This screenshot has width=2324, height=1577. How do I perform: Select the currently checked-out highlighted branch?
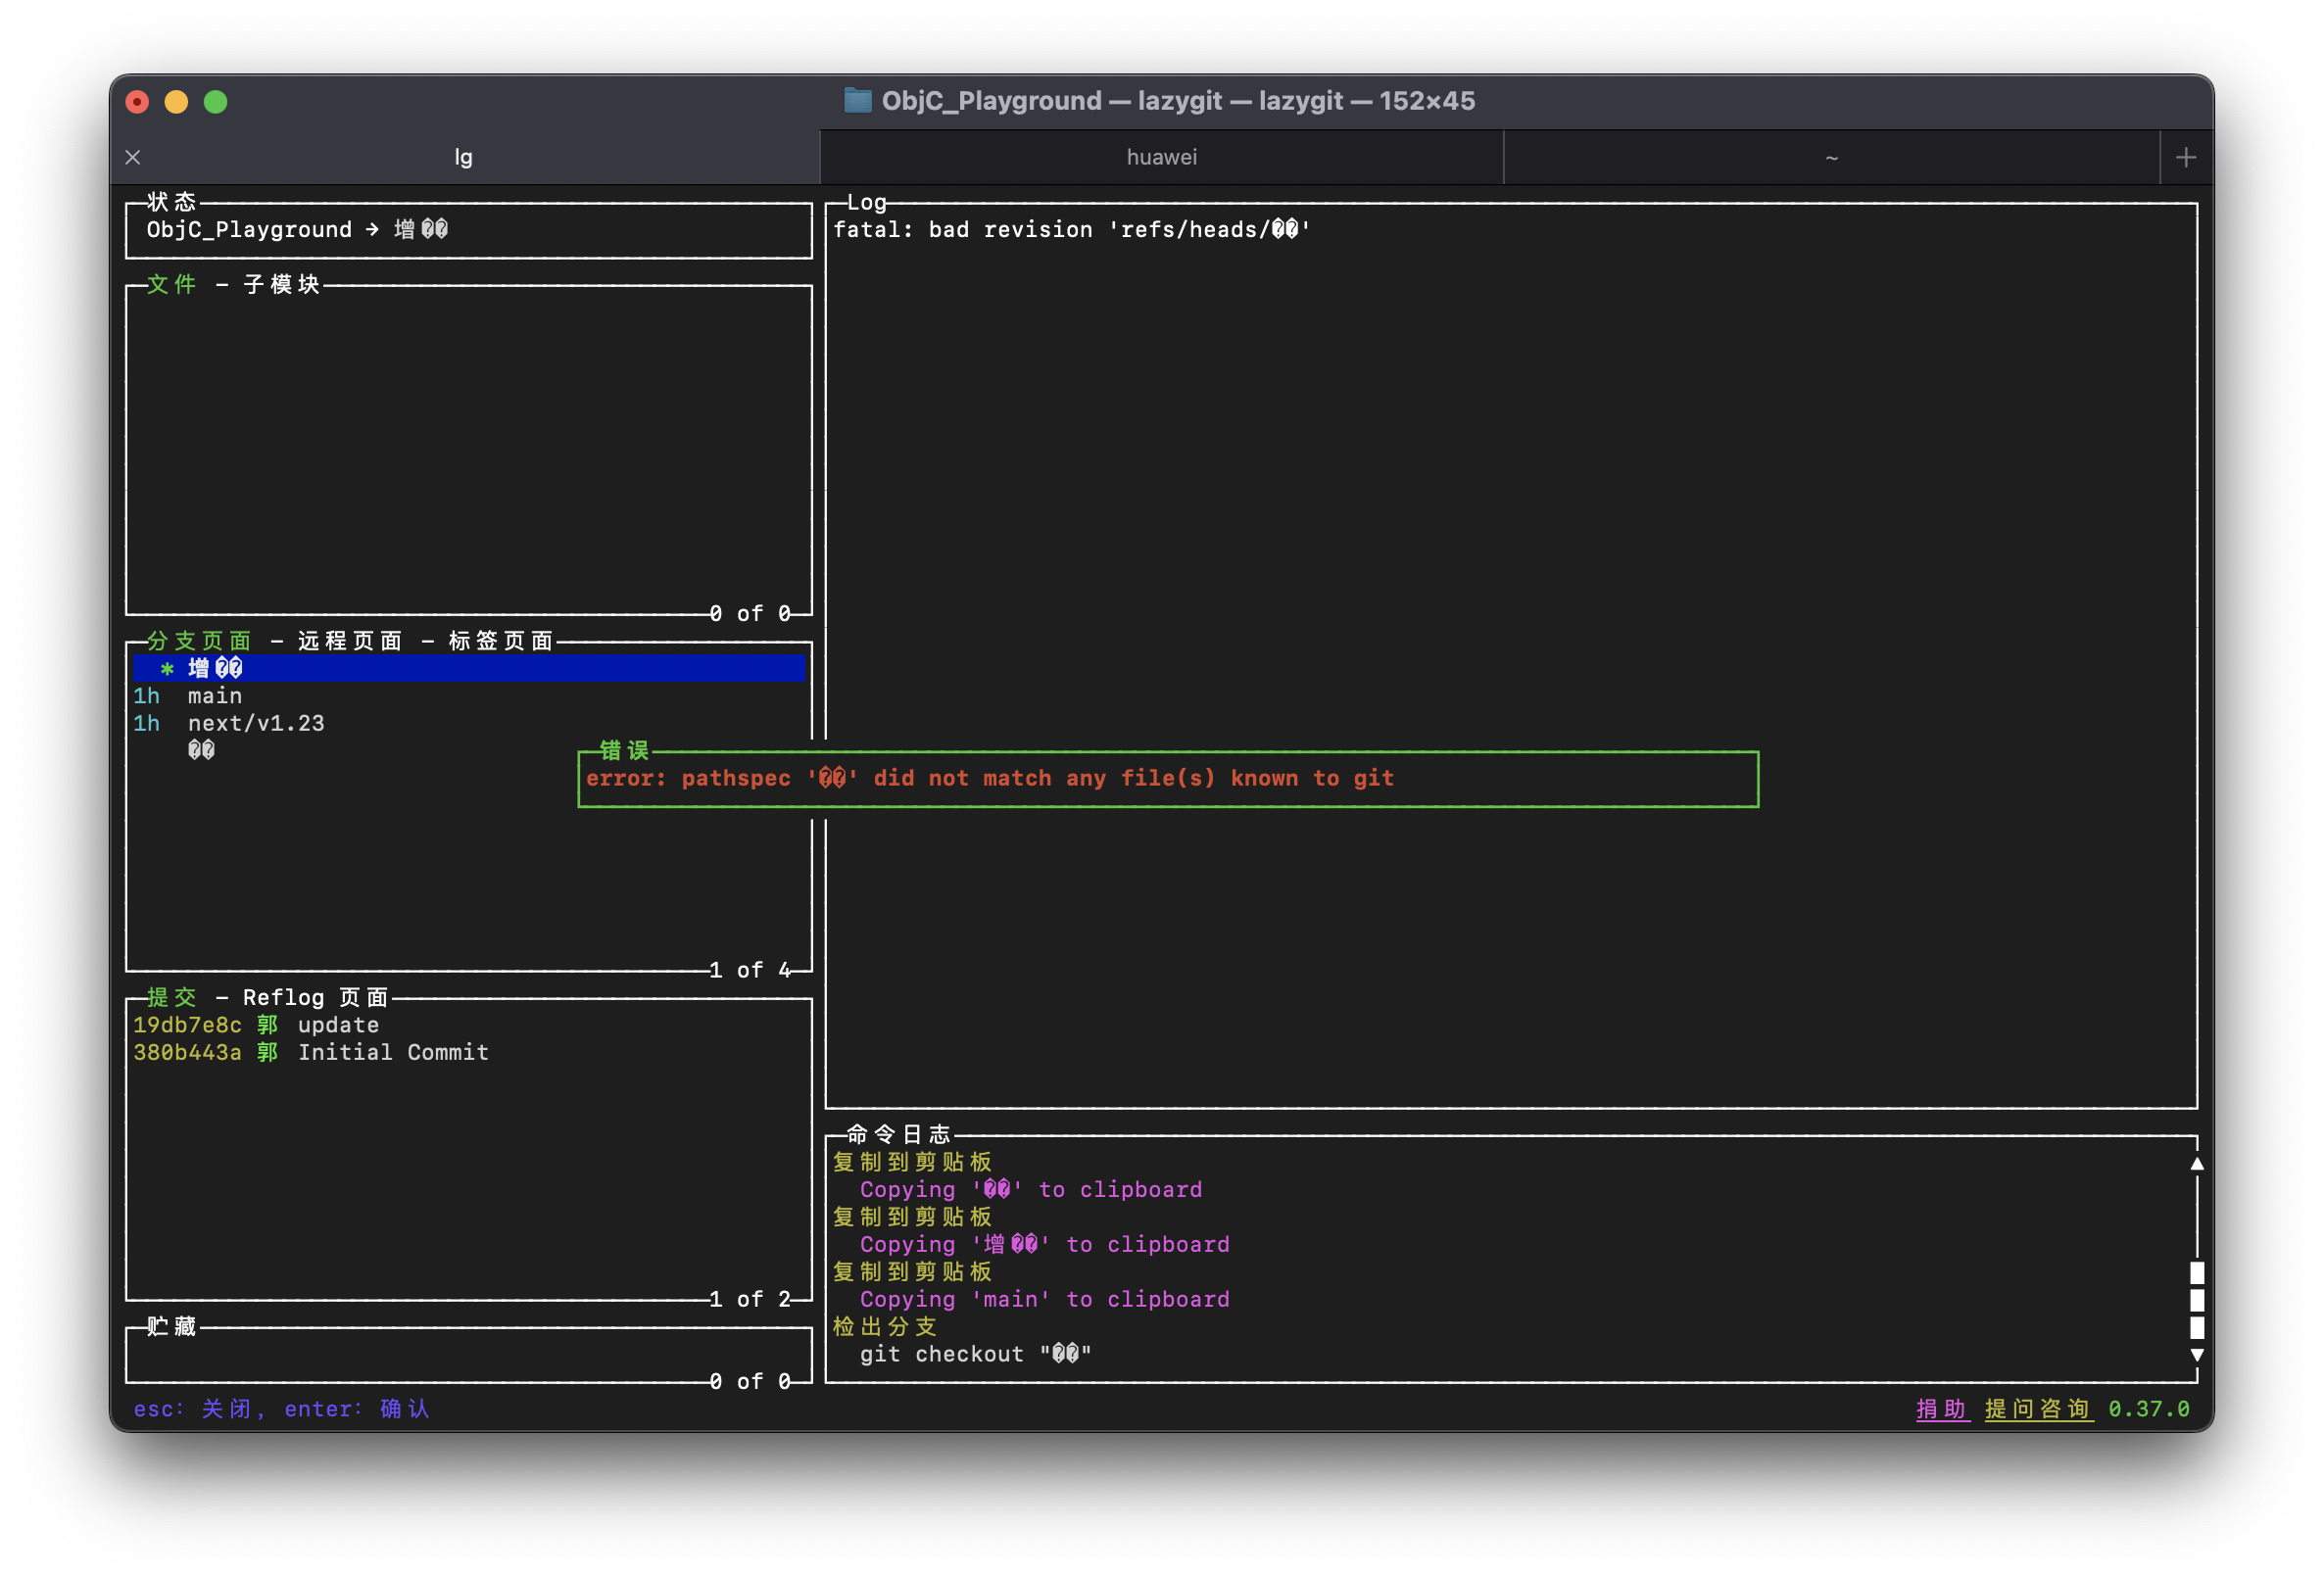point(469,668)
